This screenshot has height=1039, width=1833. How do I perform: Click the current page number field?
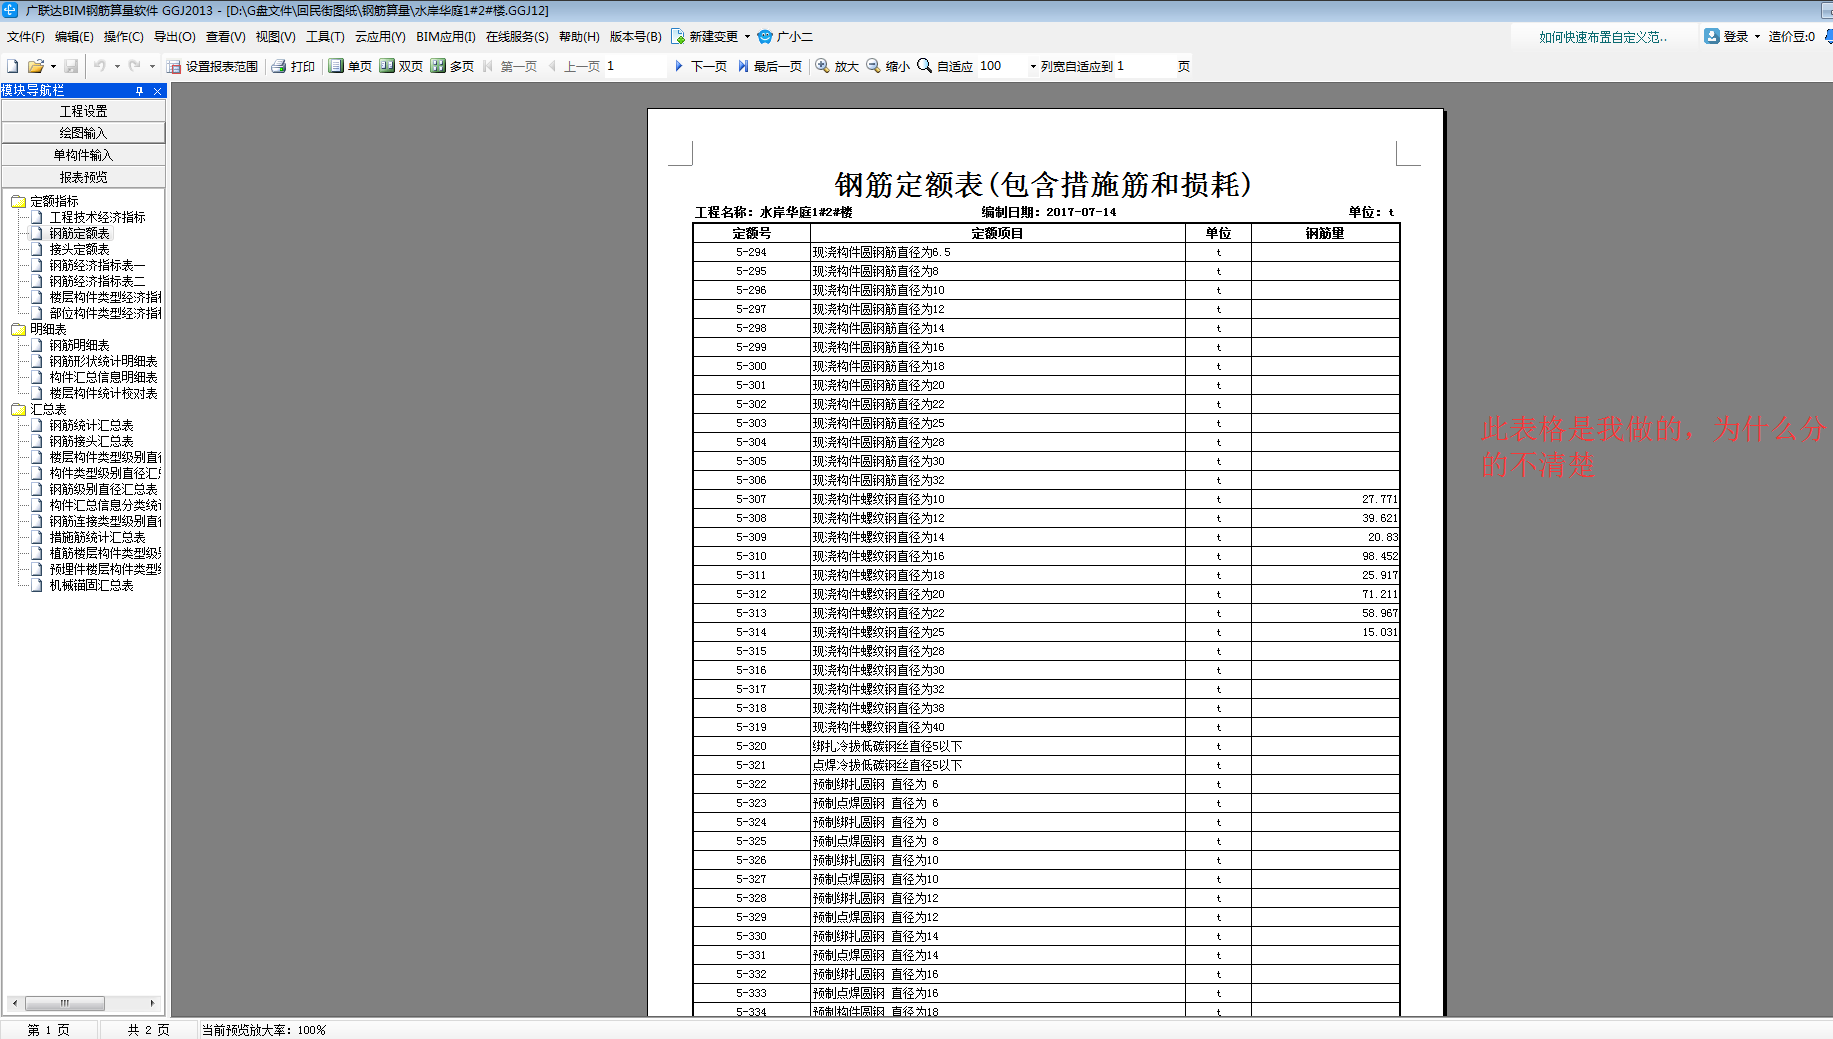635,66
